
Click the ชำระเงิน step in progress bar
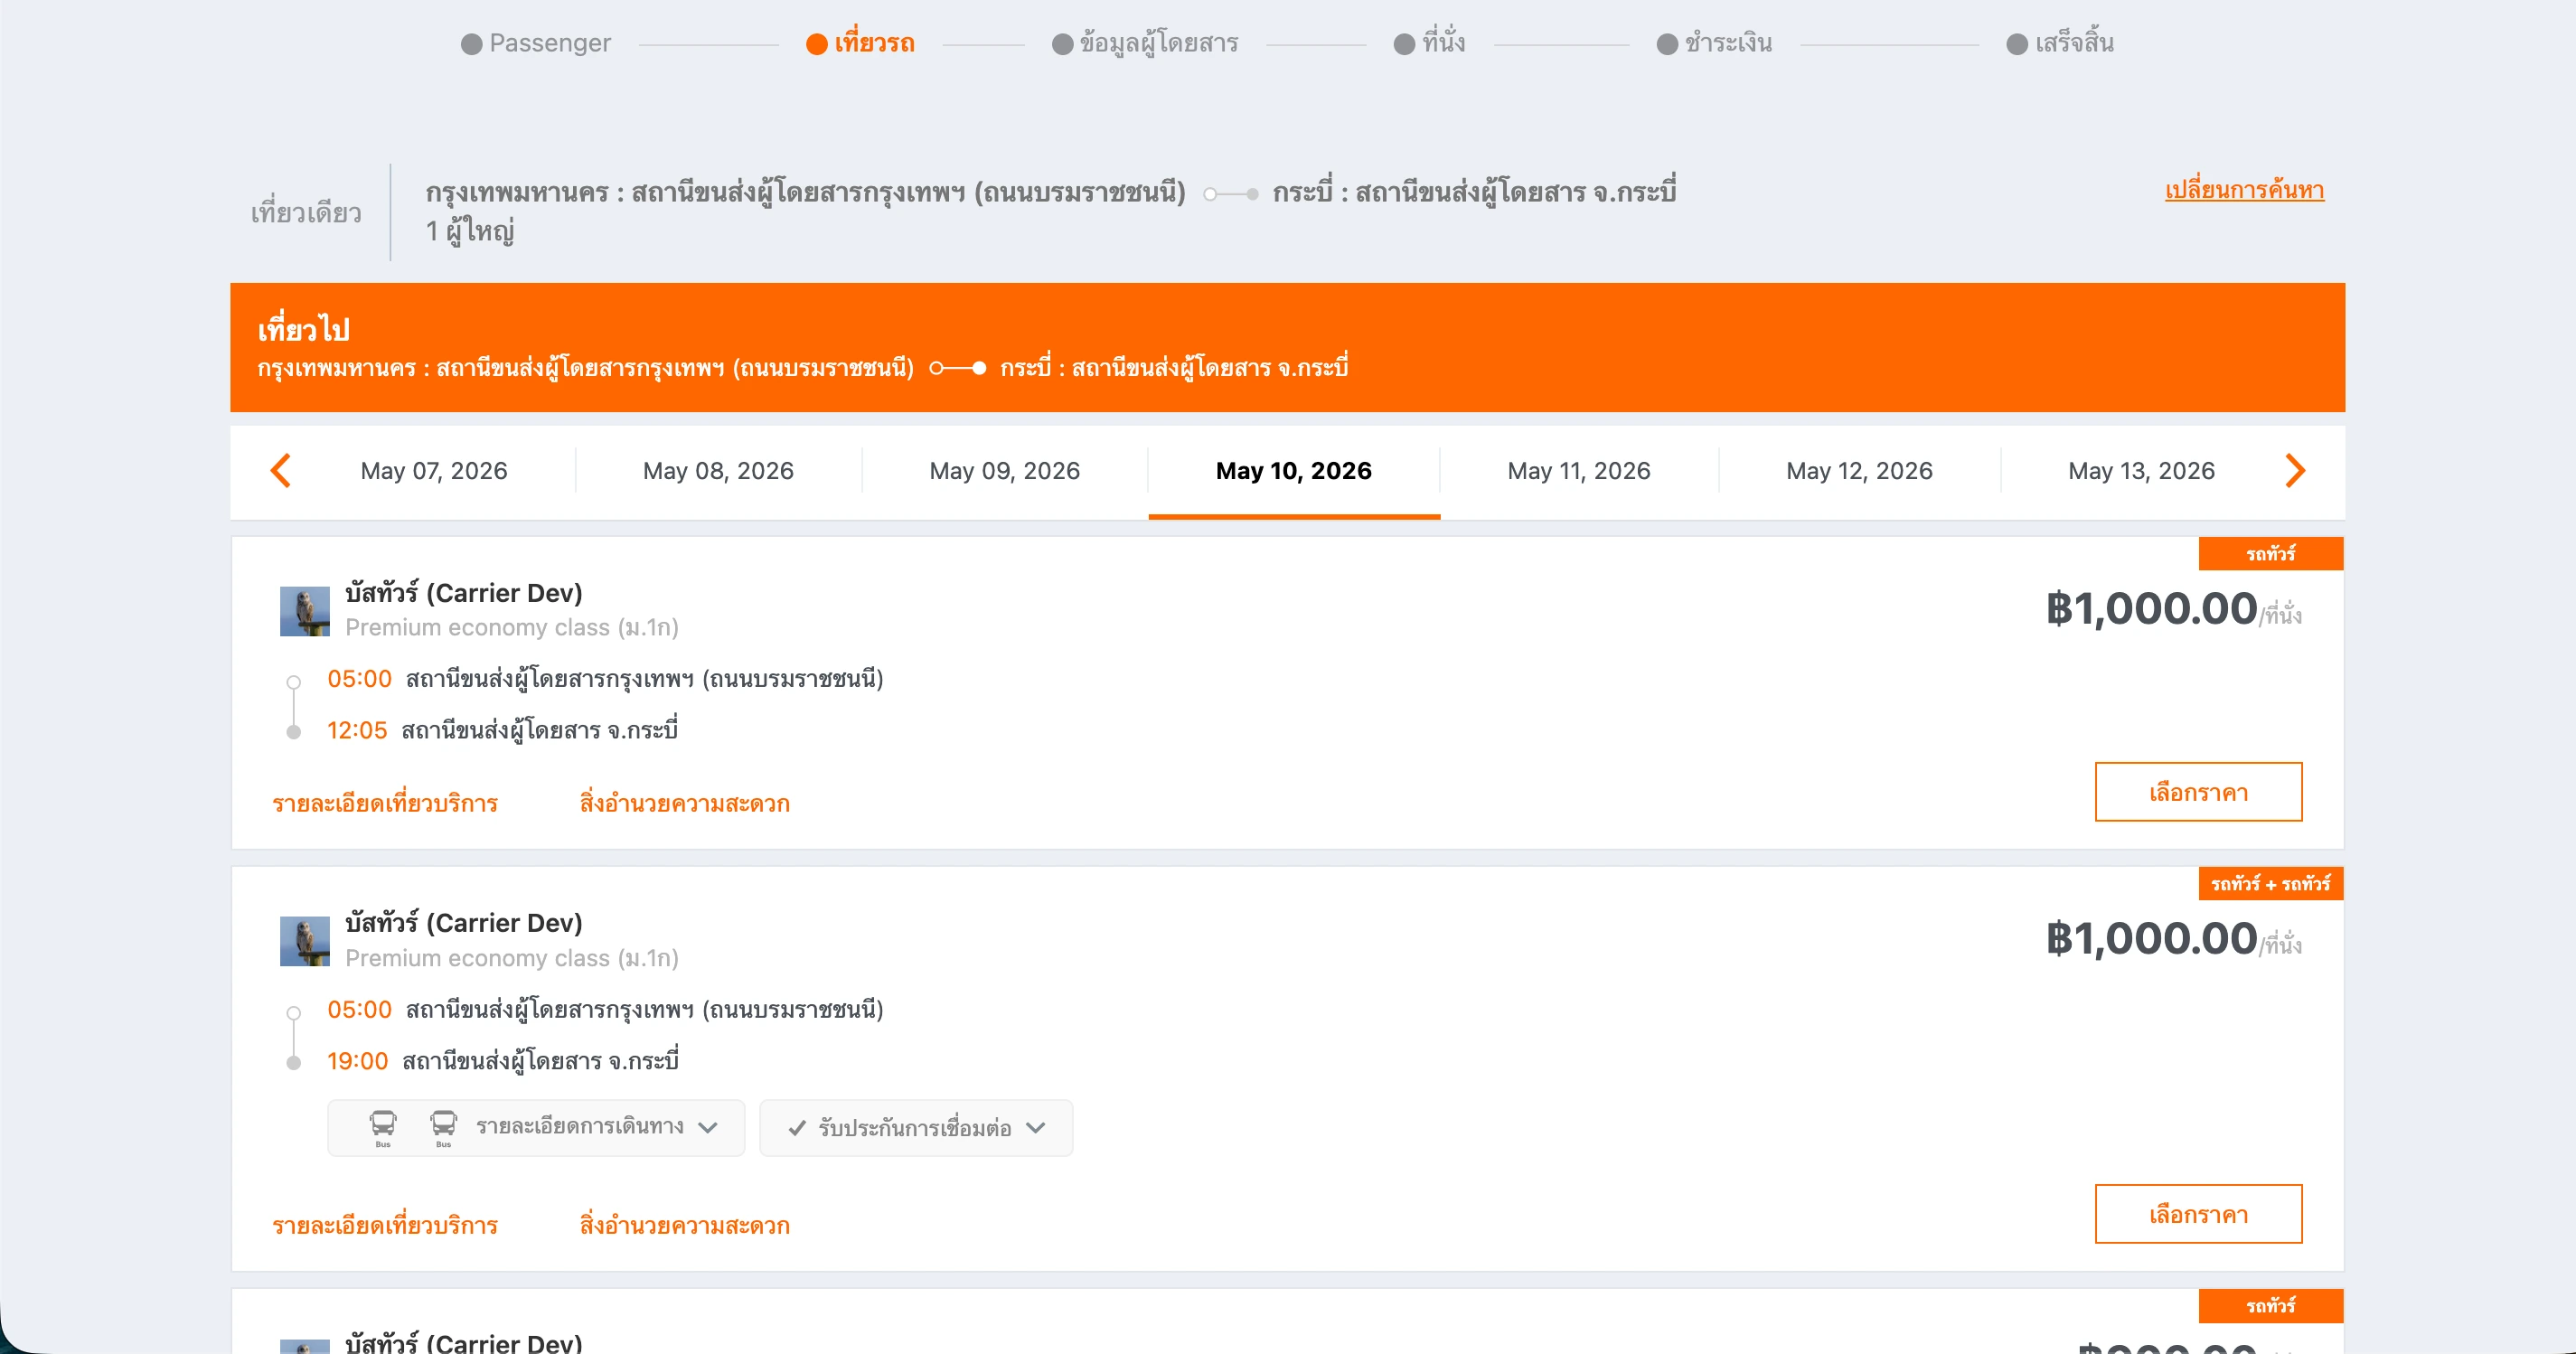click(1714, 43)
